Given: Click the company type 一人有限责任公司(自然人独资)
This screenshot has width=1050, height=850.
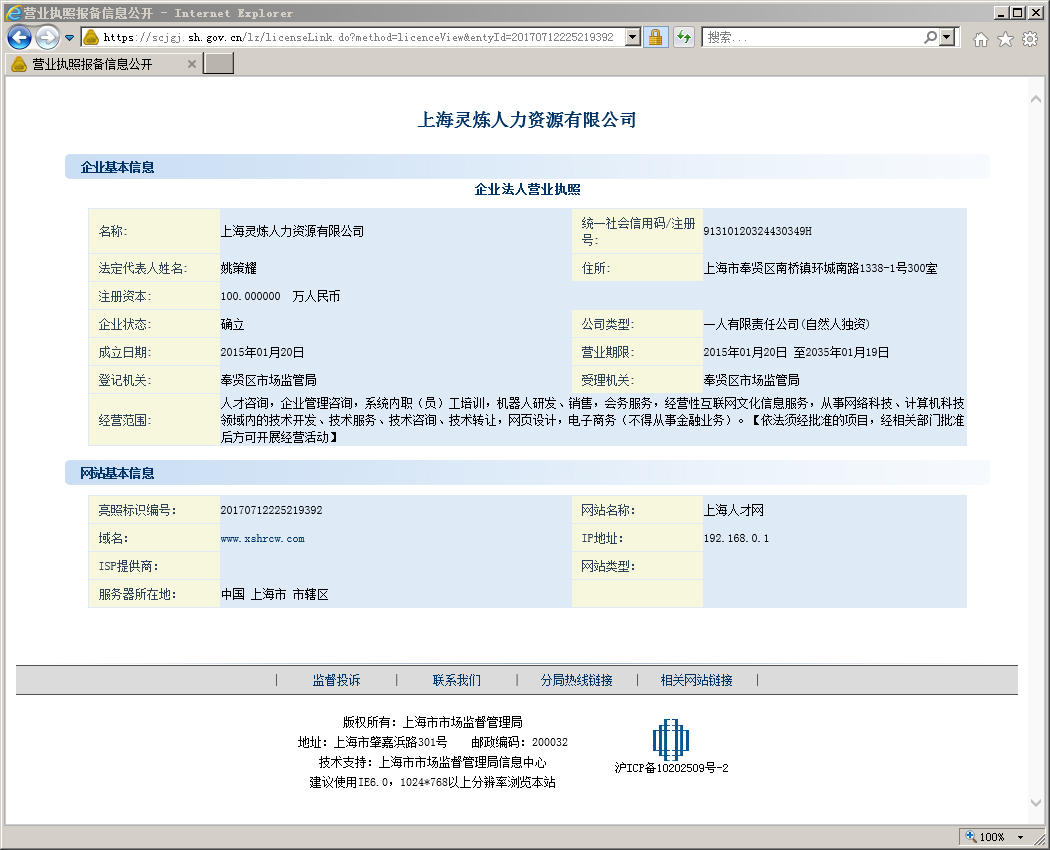Looking at the screenshot, I should 787,324.
